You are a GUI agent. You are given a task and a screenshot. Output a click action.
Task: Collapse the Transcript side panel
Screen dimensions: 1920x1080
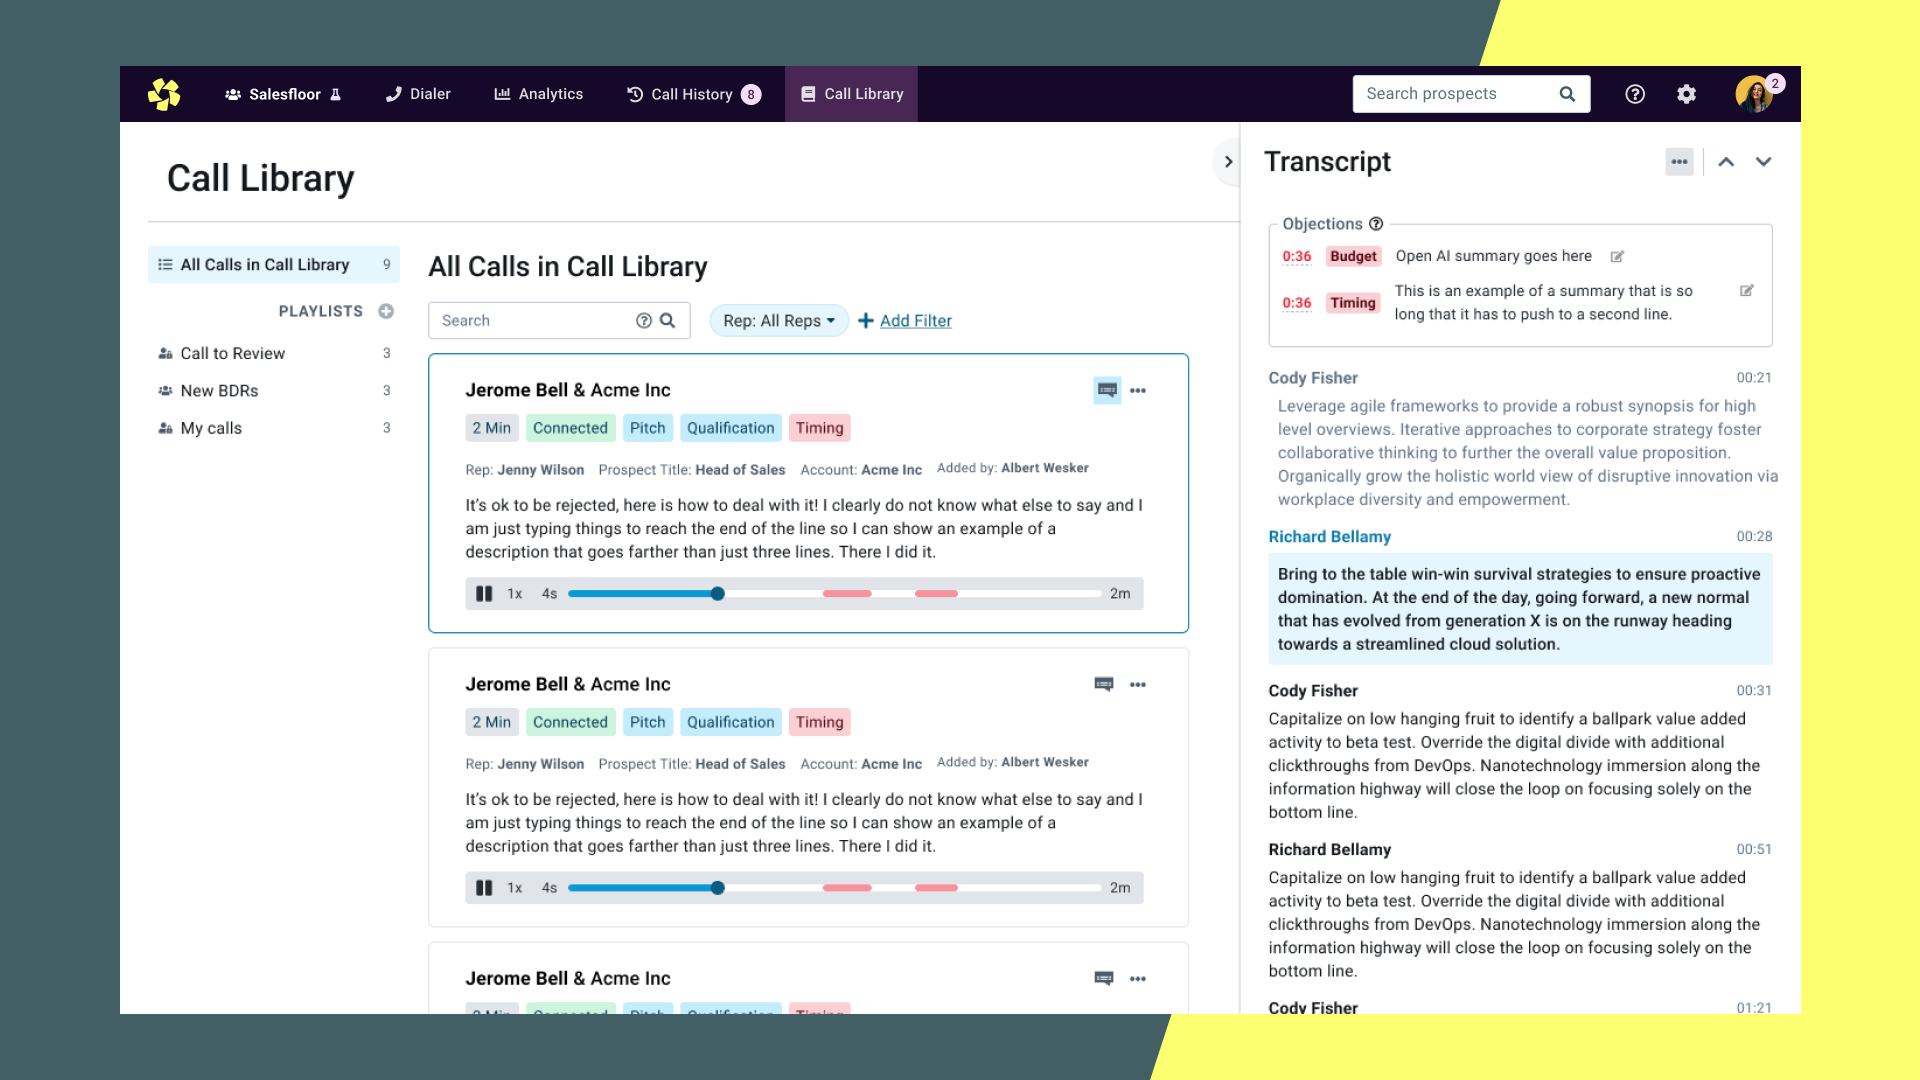coord(1228,162)
